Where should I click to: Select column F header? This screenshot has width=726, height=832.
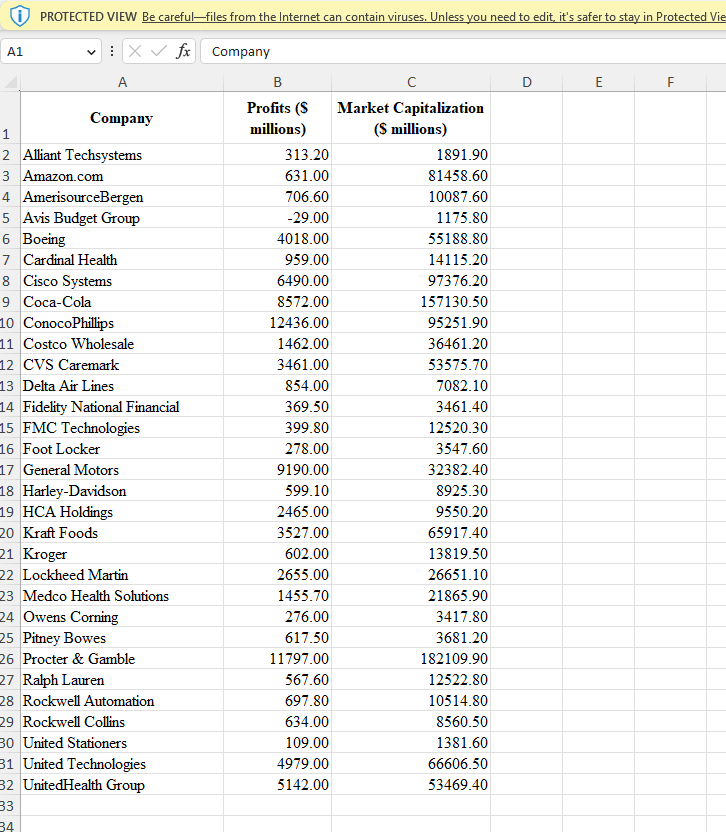[x=670, y=82]
